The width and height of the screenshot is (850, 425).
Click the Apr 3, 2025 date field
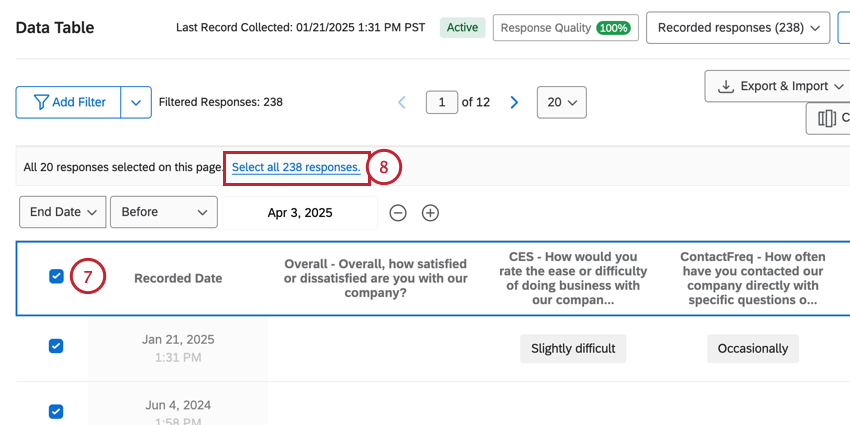click(300, 213)
